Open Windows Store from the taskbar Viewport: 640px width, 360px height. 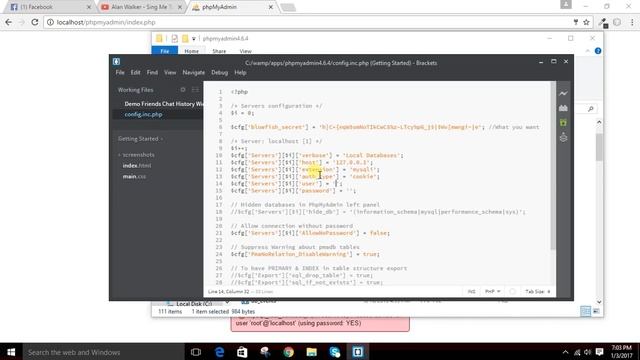[242, 352]
